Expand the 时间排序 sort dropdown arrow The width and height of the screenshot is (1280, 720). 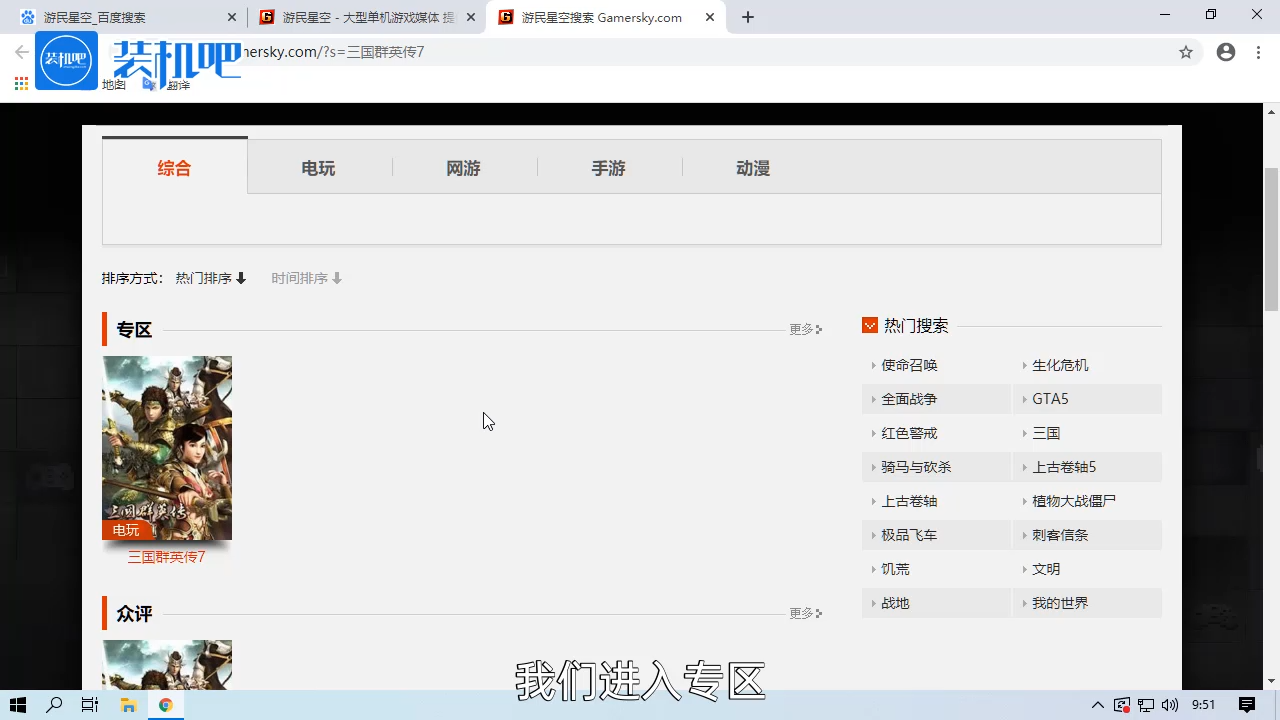coord(337,278)
